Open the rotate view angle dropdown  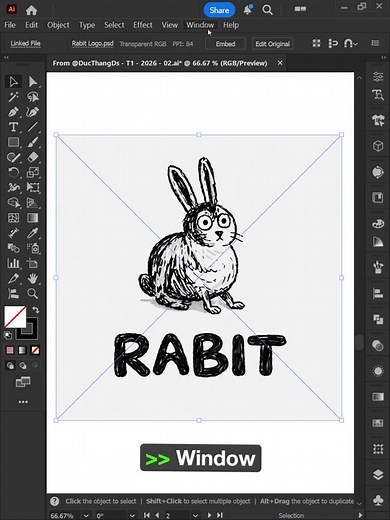132,515
